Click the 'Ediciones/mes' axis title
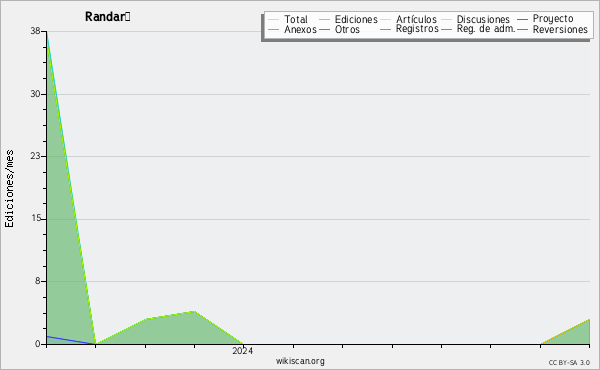 pyautogui.click(x=10, y=189)
